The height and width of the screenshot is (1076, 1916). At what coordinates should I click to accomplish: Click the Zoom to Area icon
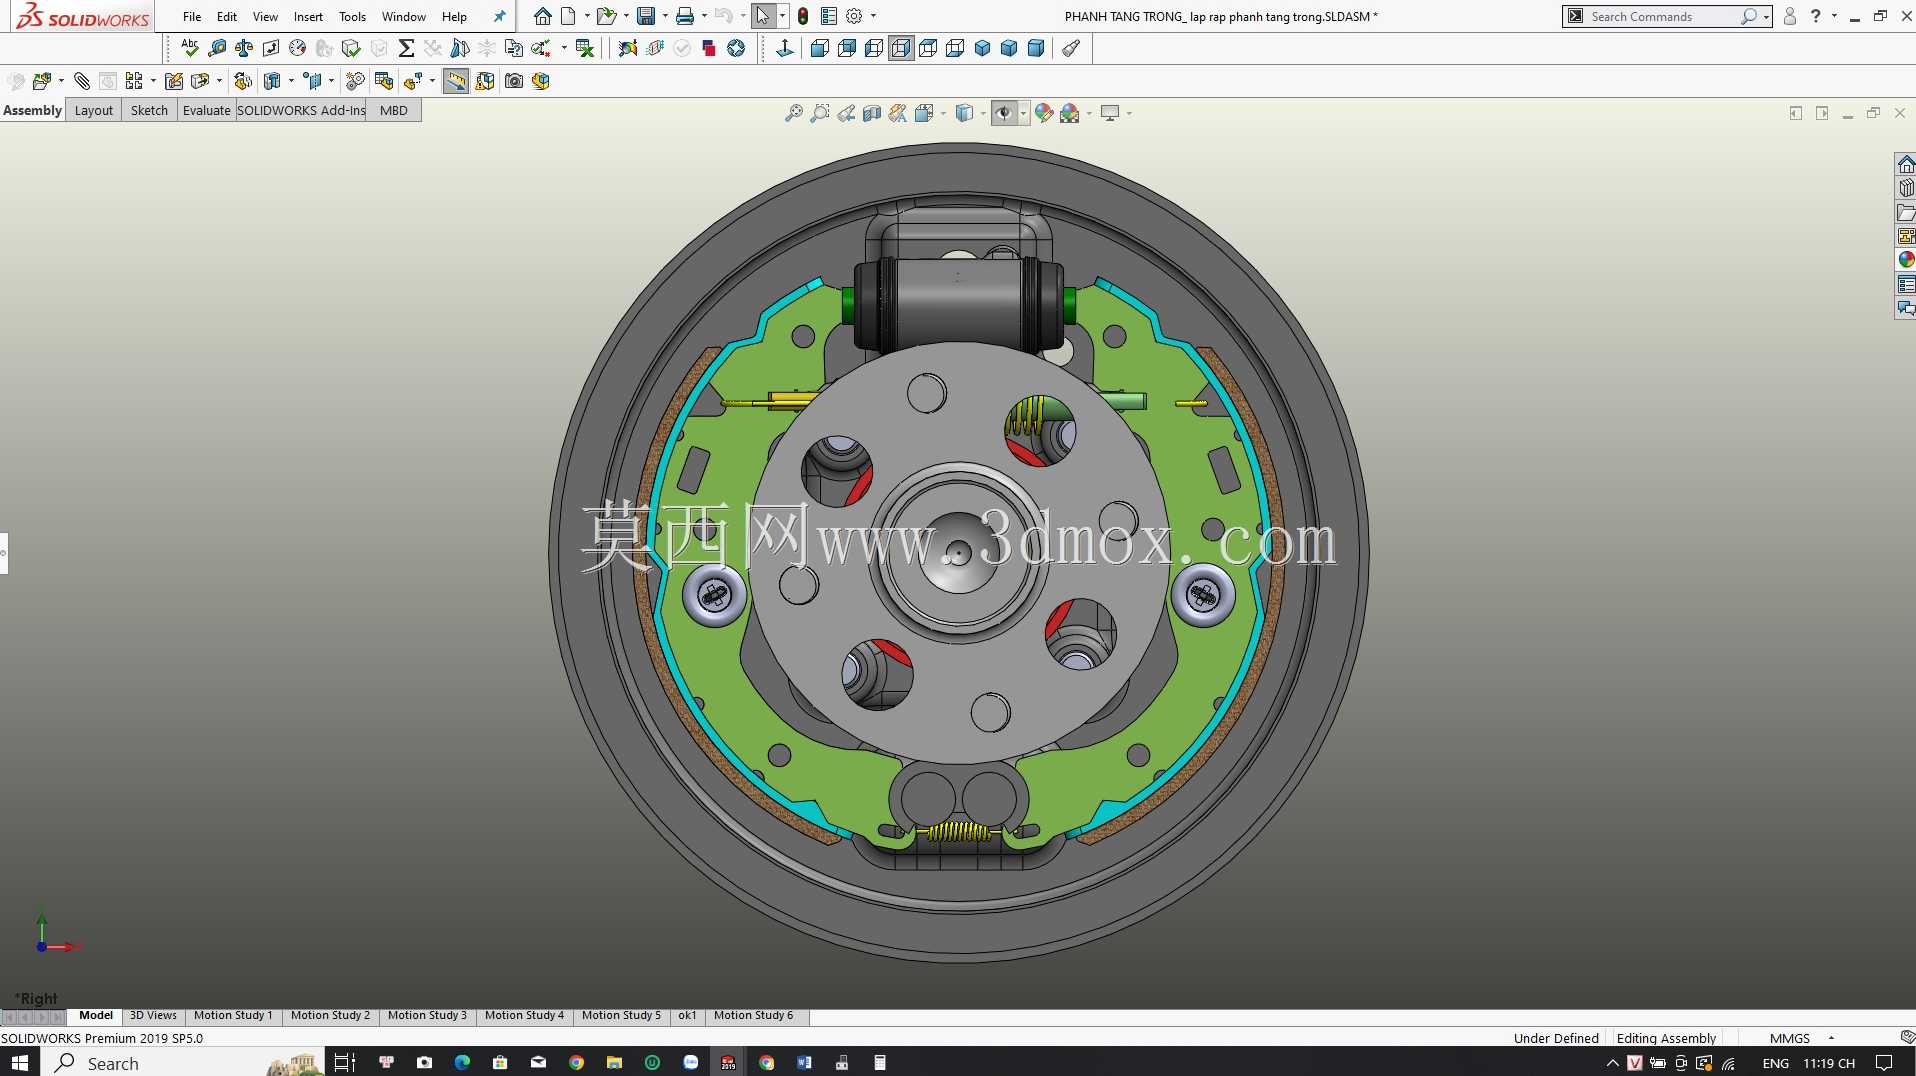[x=819, y=113]
